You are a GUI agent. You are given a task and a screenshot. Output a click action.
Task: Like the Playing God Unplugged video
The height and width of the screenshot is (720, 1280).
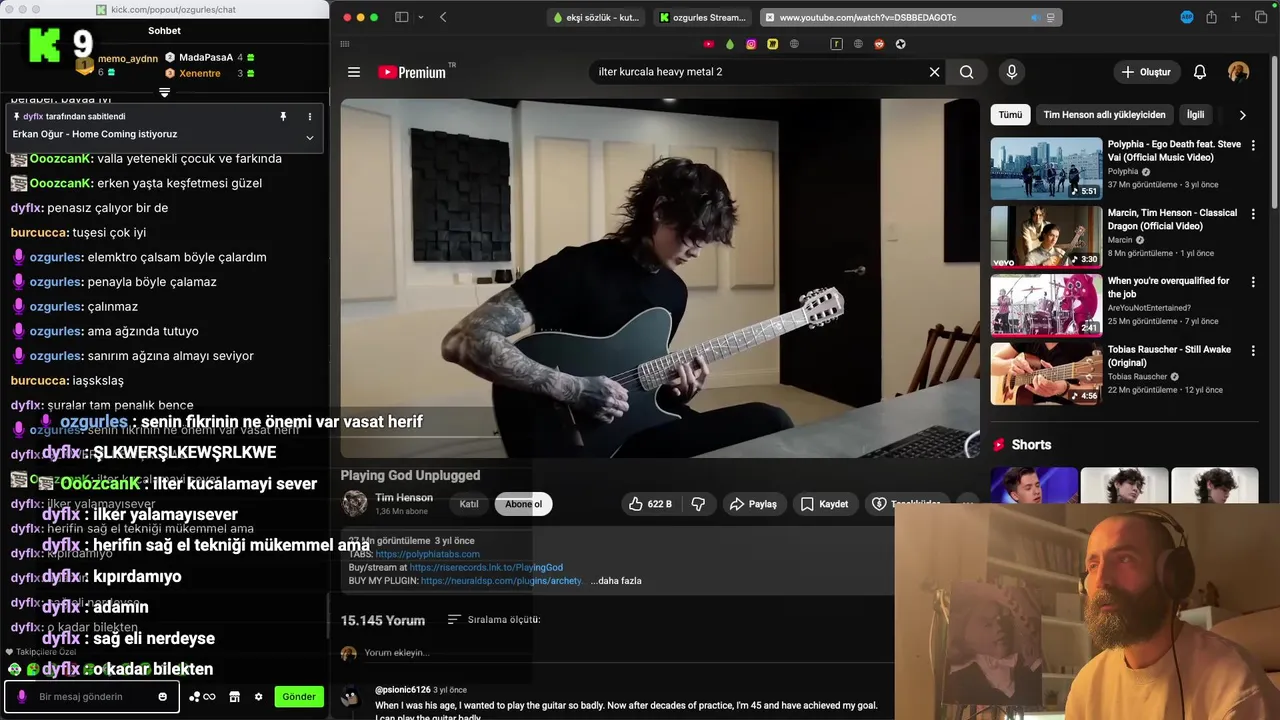(650, 504)
